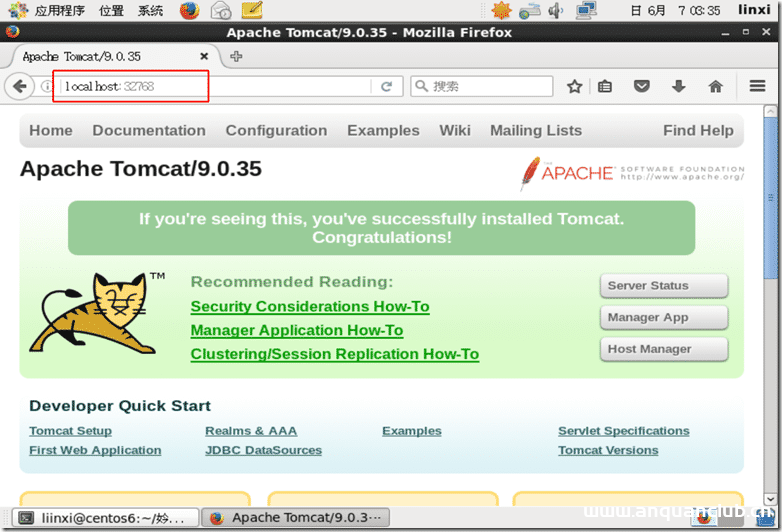Open the Servlet Specifications link
This screenshot has height=532, width=782.
623,431
